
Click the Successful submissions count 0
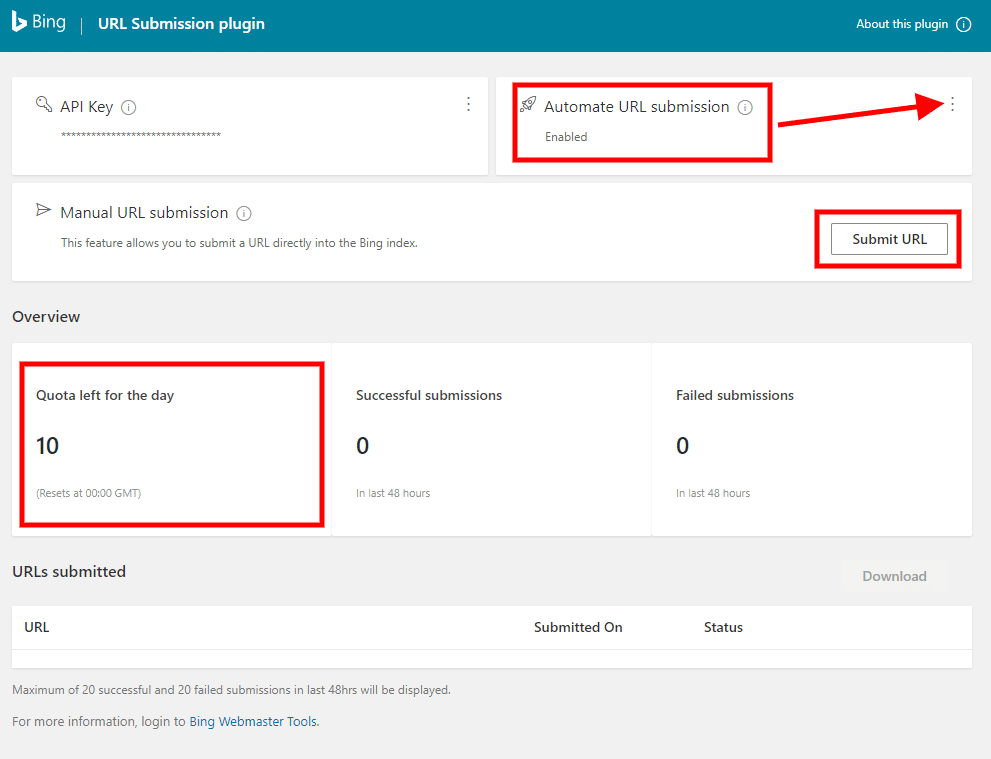coord(362,446)
